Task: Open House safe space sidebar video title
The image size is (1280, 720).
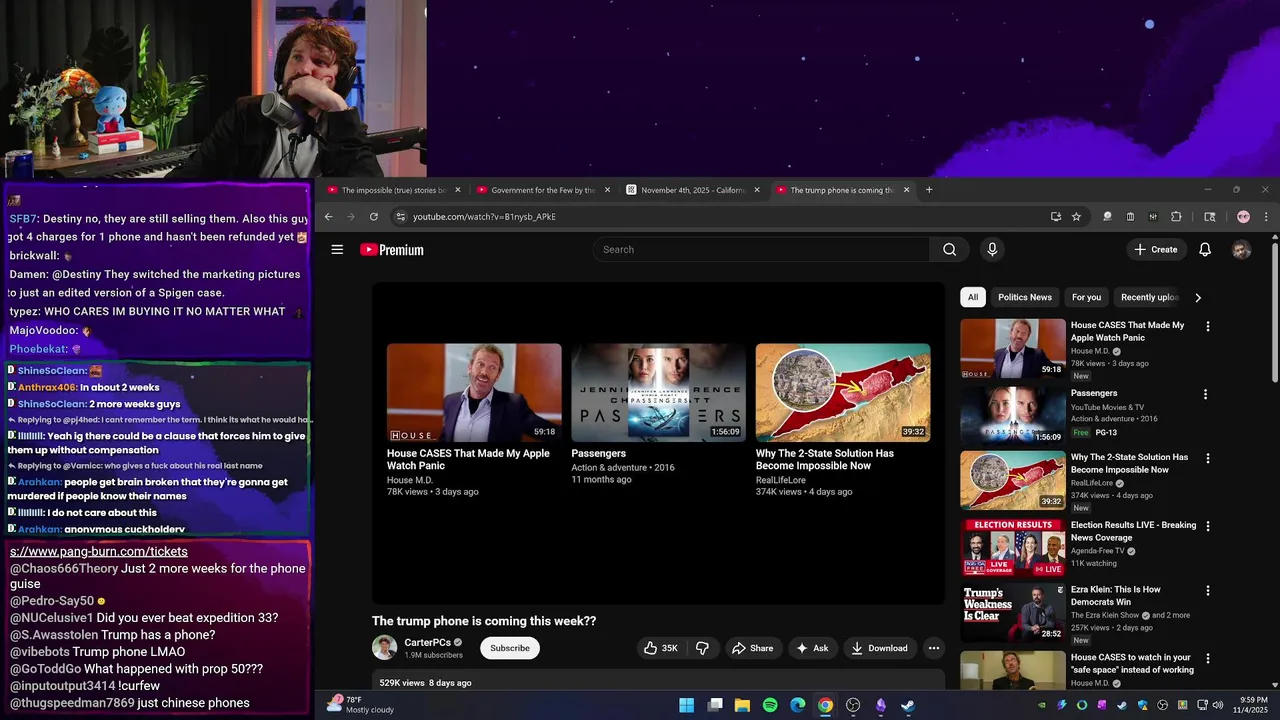Action: pyautogui.click(x=1132, y=664)
